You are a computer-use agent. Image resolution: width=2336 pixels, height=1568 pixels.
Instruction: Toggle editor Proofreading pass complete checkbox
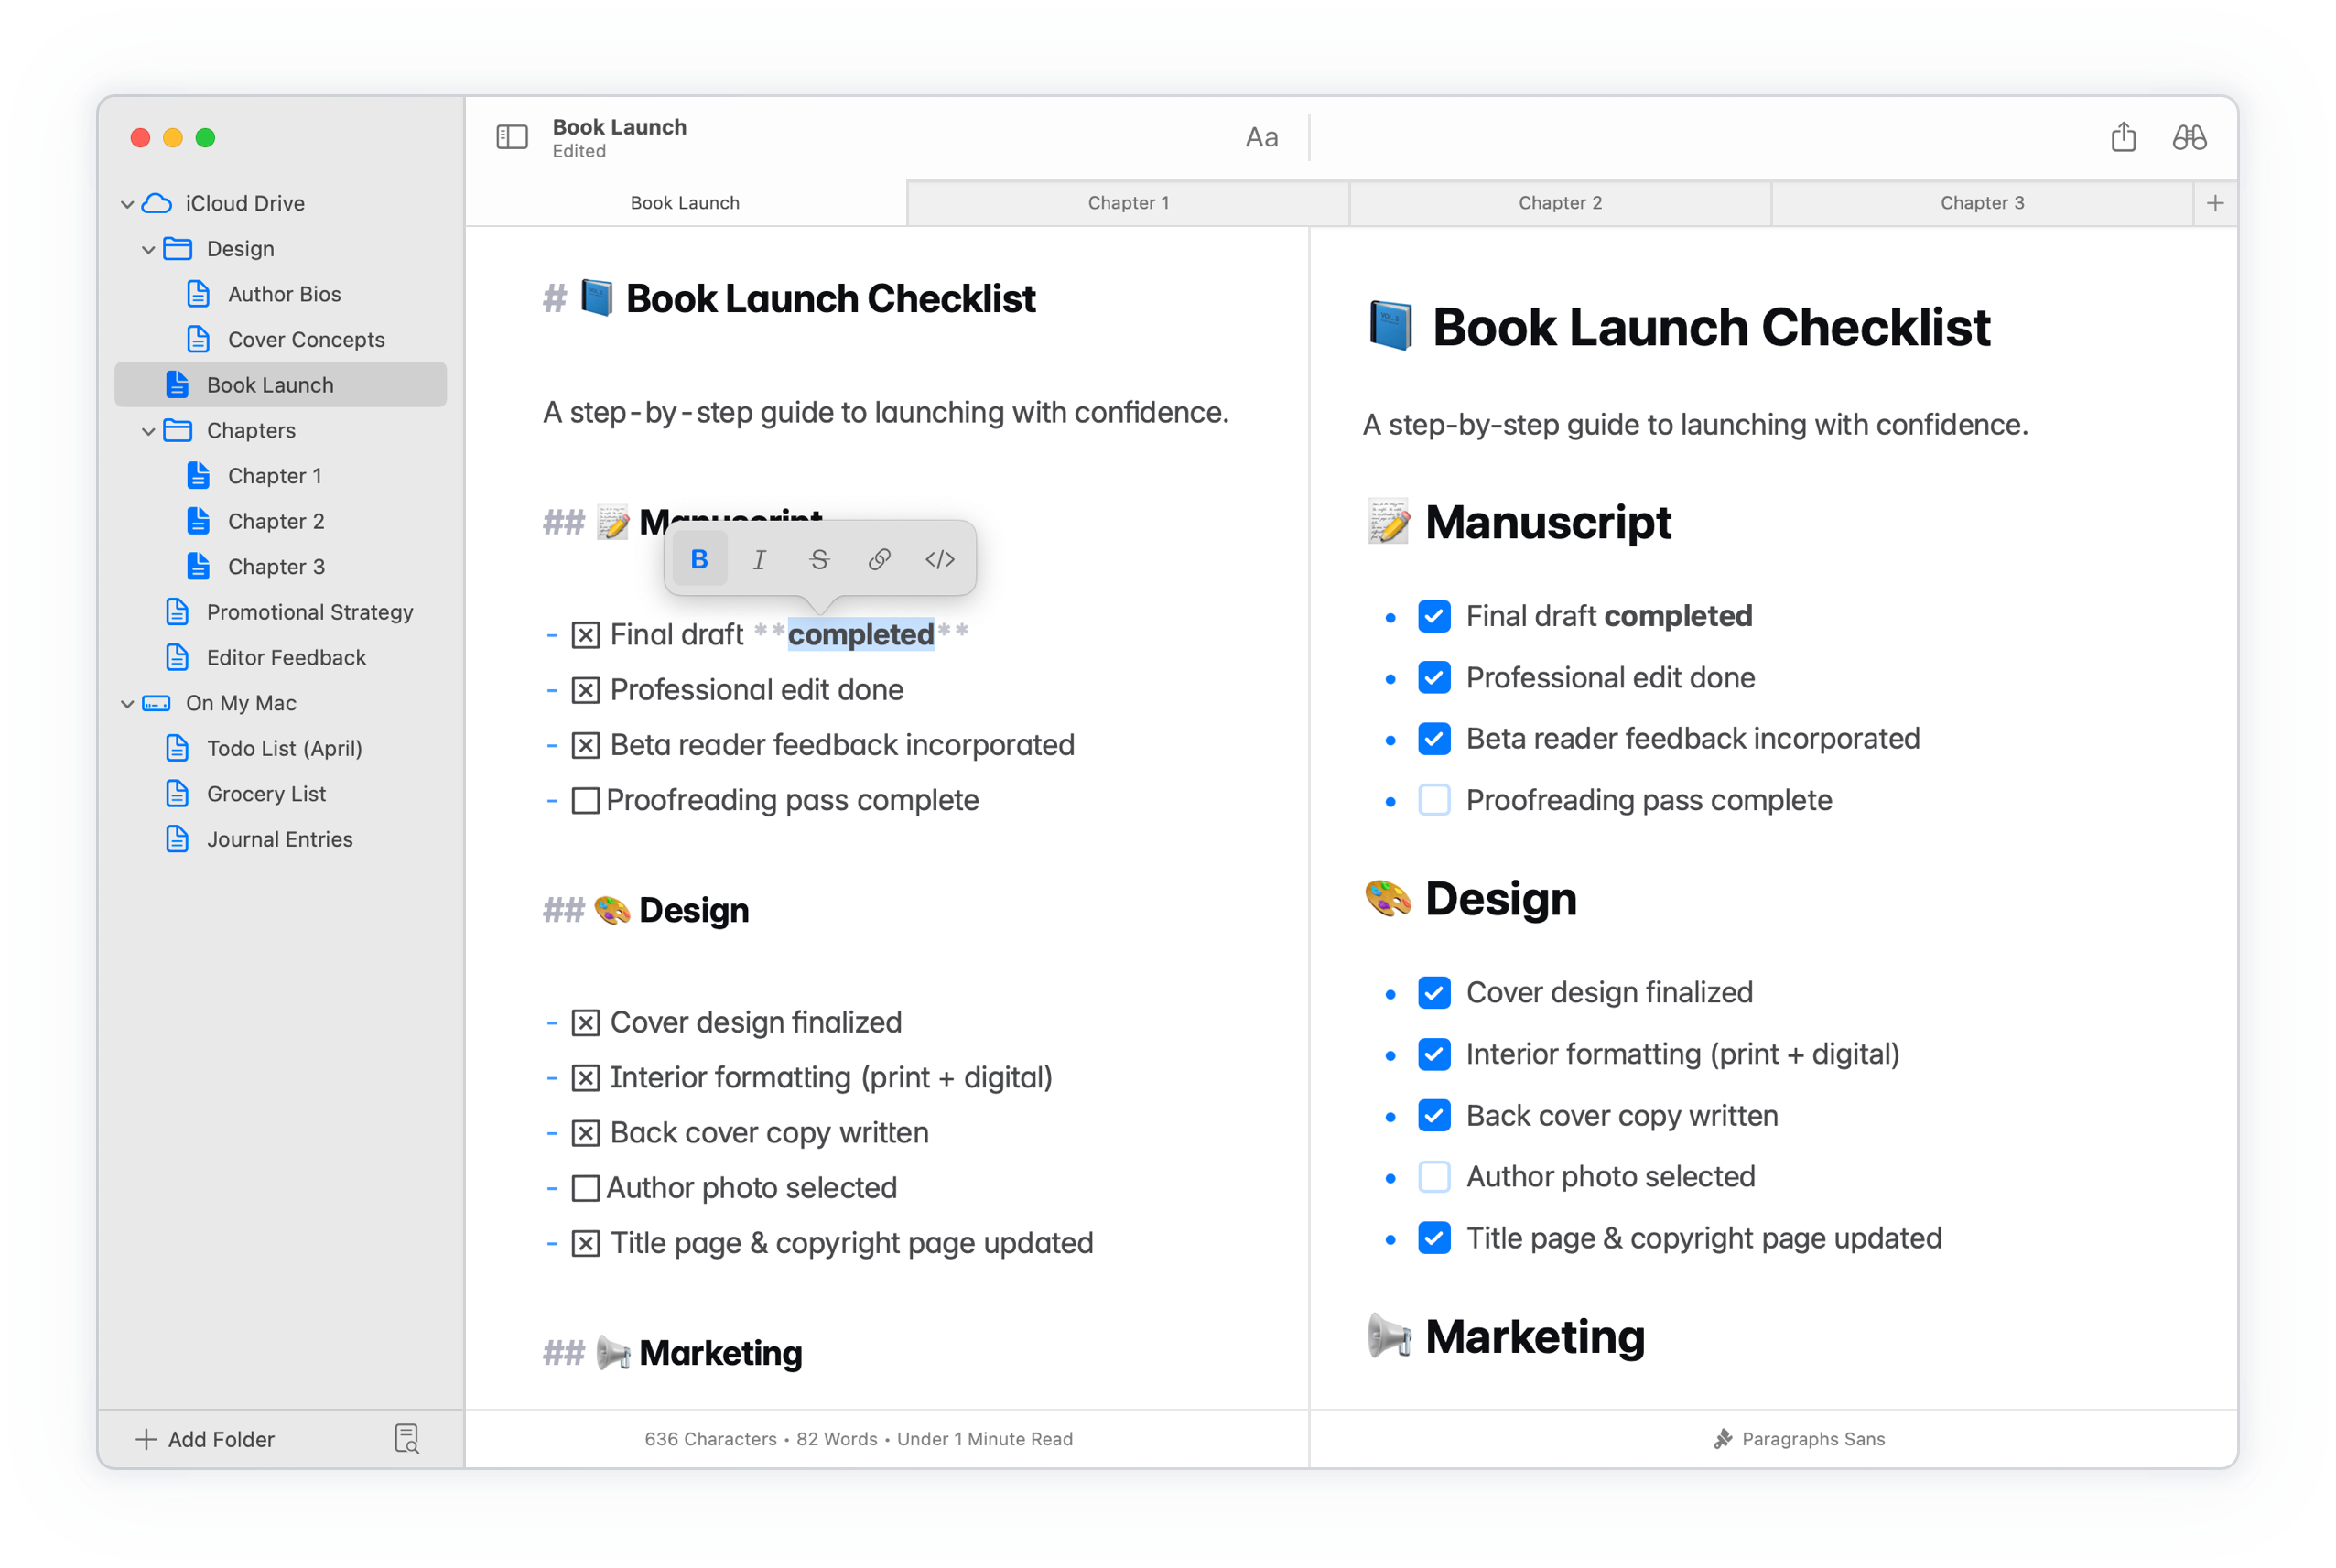[x=586, y=801]
